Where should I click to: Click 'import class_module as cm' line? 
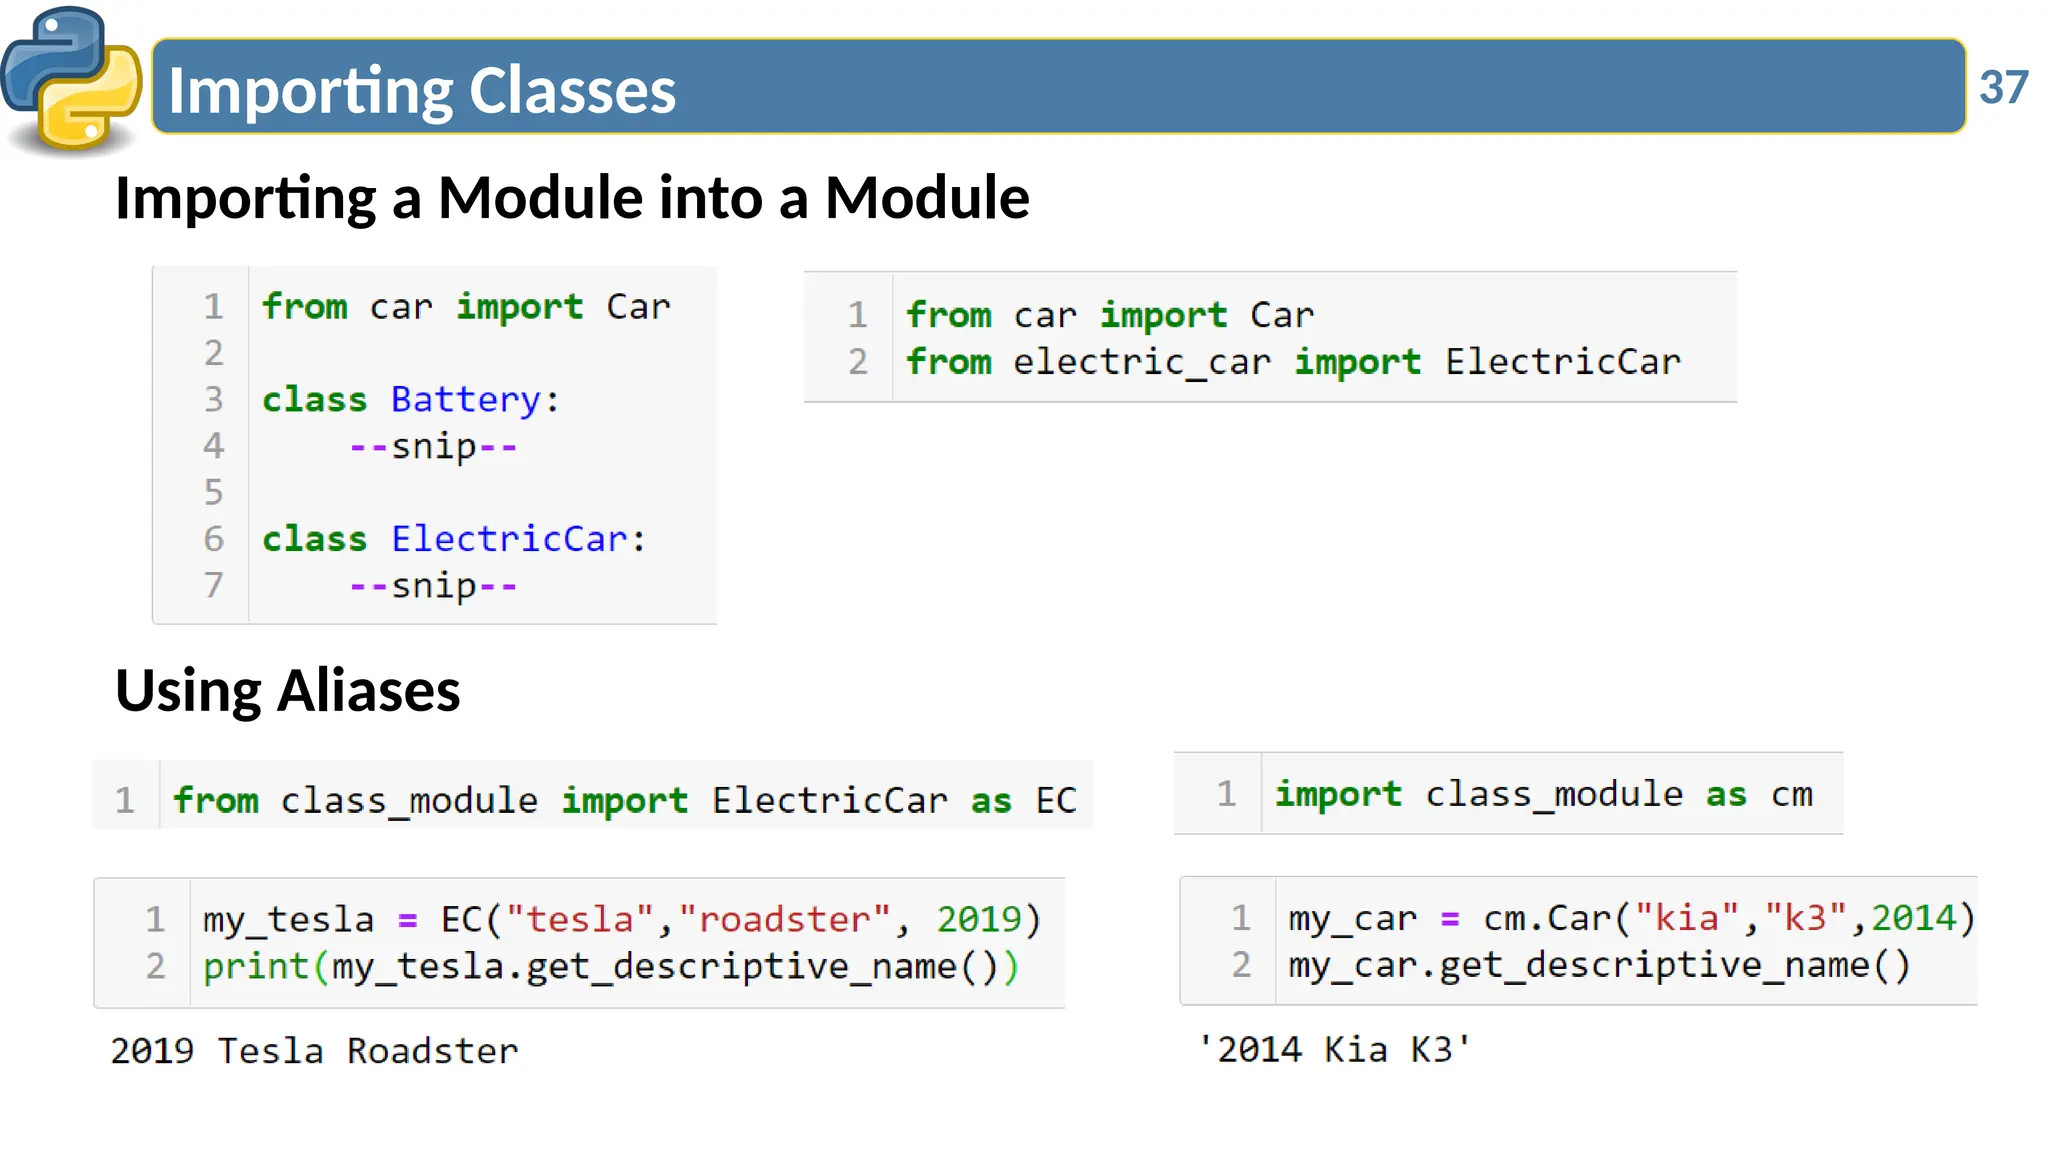click(1544, 794)
